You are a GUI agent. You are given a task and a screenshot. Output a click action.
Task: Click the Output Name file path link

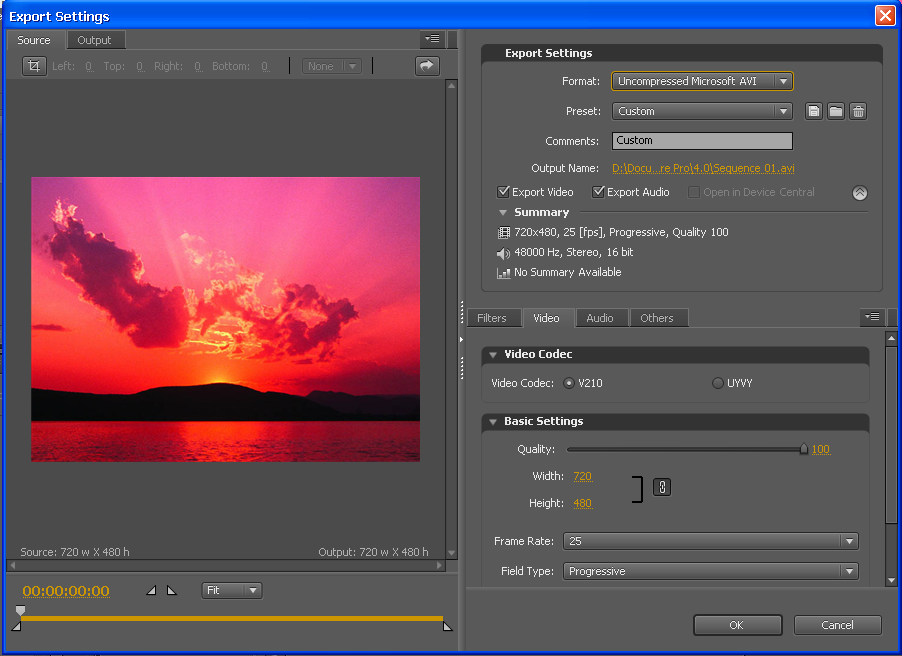coord(703,168)
